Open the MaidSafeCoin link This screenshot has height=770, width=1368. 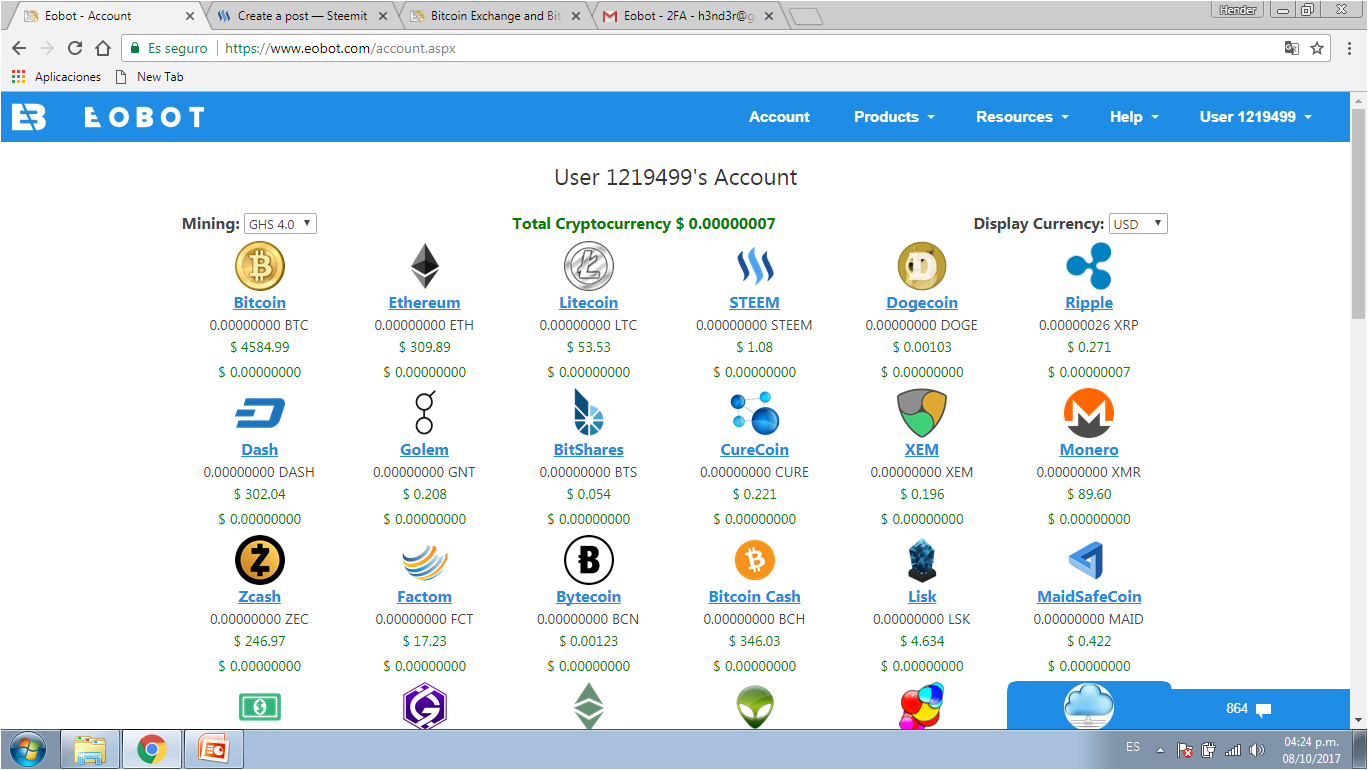click(1089, 597)
